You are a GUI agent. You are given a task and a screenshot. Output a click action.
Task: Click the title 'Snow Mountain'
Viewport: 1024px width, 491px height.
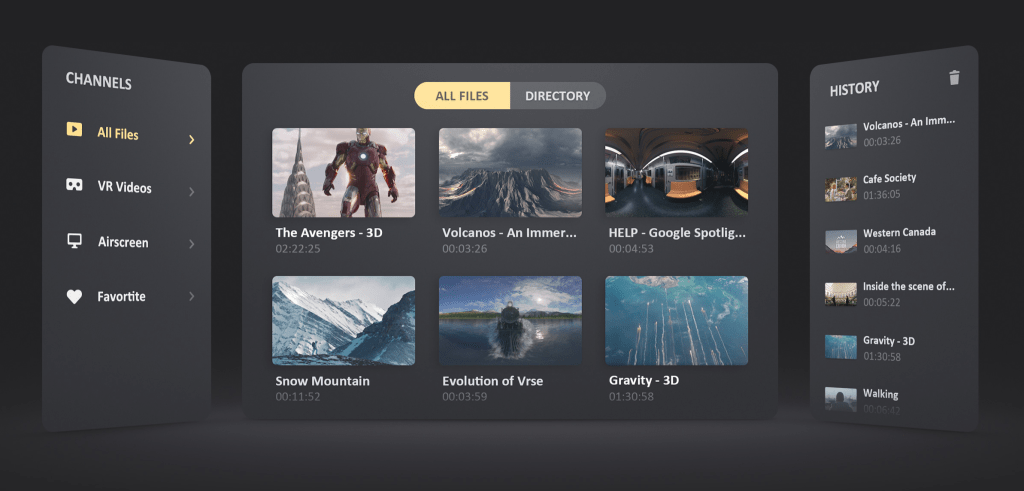coord(323,381)
